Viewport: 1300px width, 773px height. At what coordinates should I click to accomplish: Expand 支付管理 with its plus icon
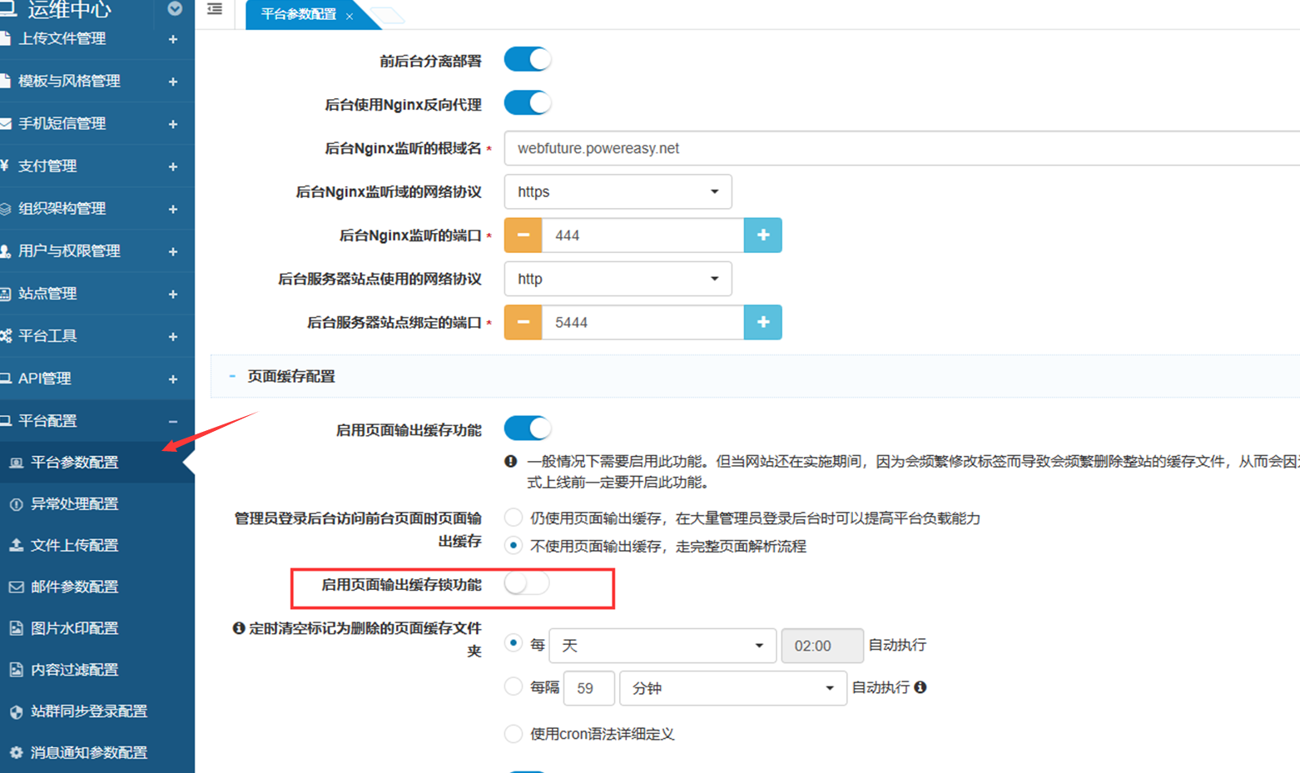tap(173, 166)
